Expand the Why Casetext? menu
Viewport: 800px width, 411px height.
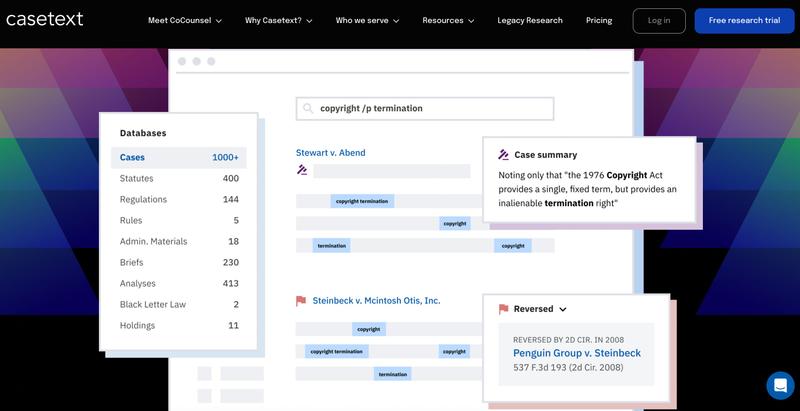(279, 21)
